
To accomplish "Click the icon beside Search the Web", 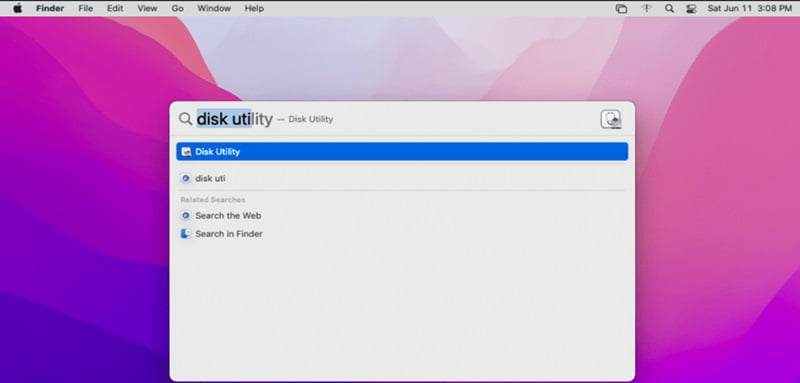I will click(186, 216).
